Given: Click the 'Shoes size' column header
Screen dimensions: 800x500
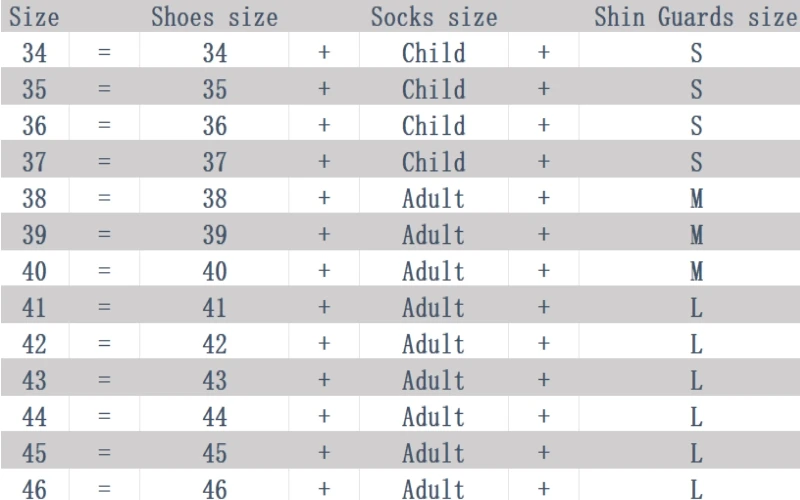Looking at the screenshot, I should [214, 17].
